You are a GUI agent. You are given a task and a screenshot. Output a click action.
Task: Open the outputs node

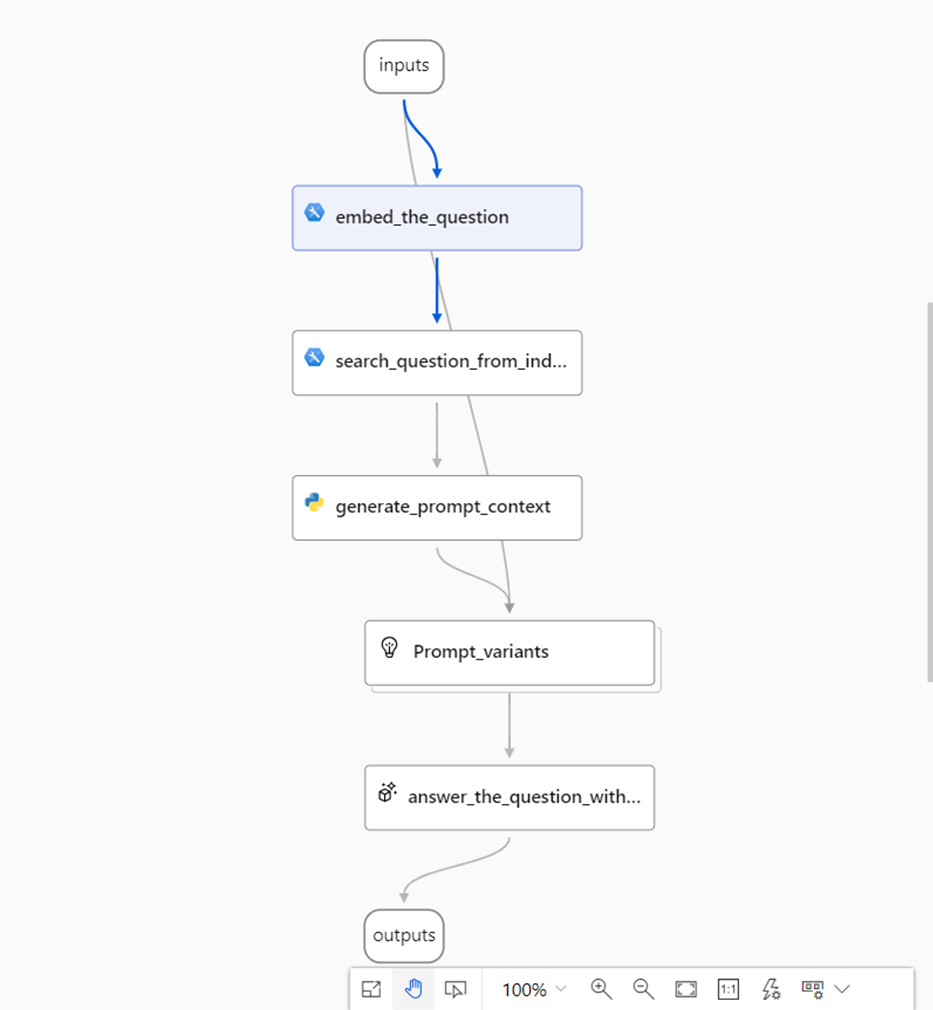tap(403, 936)
